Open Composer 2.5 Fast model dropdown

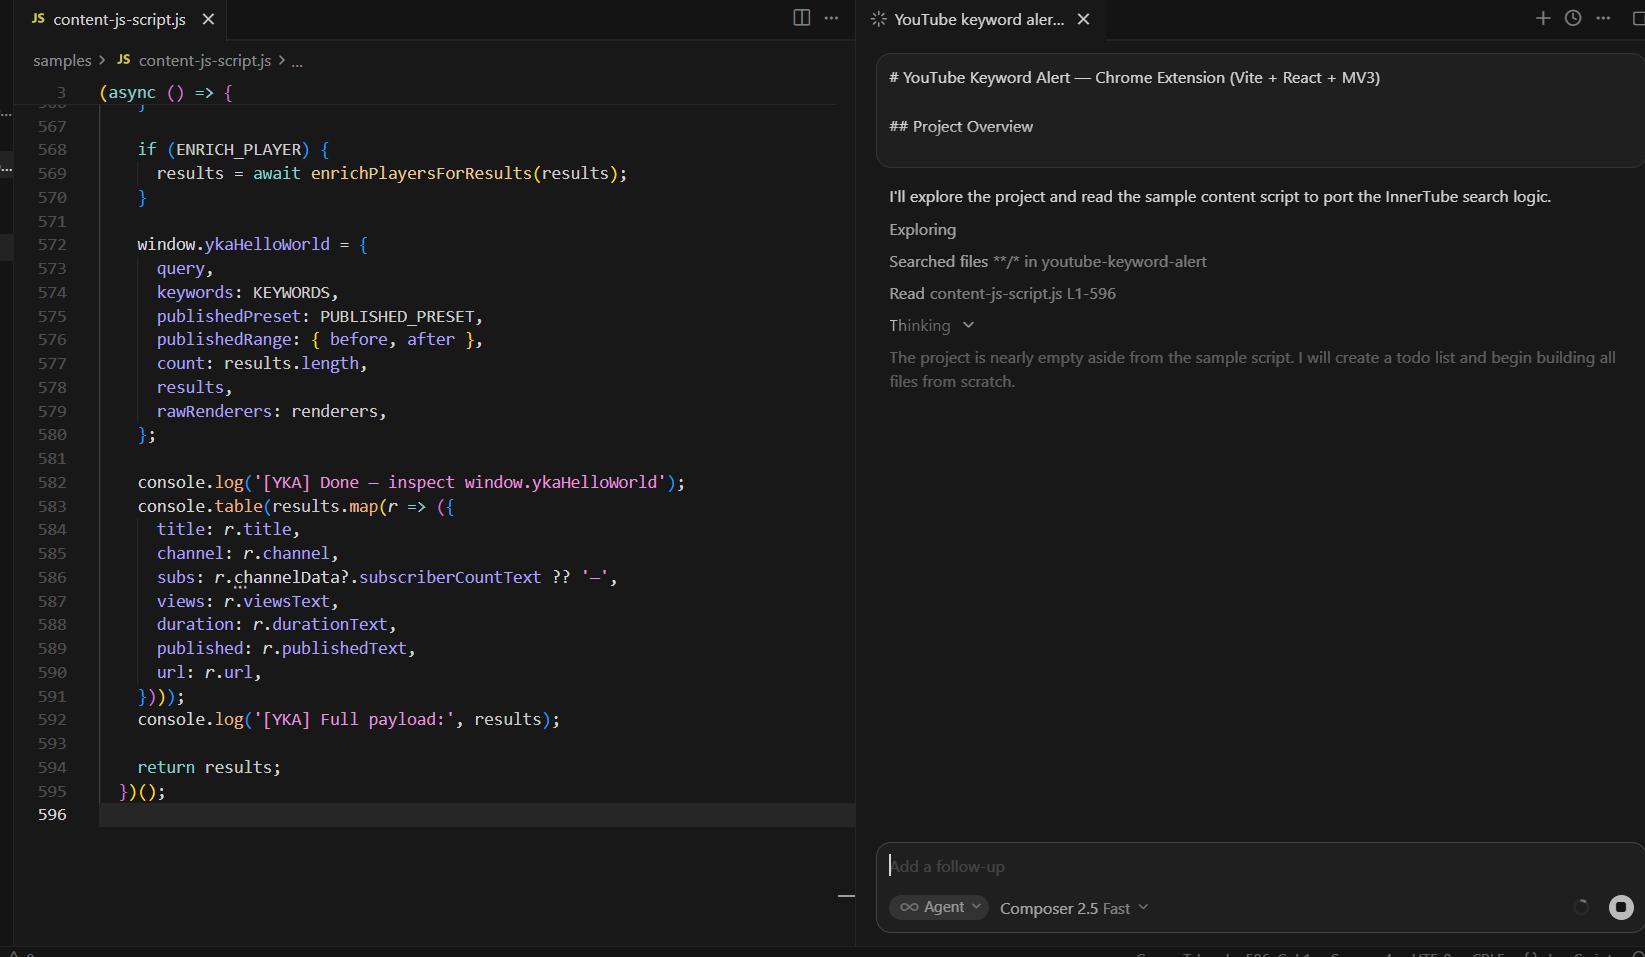[1074, 908]
